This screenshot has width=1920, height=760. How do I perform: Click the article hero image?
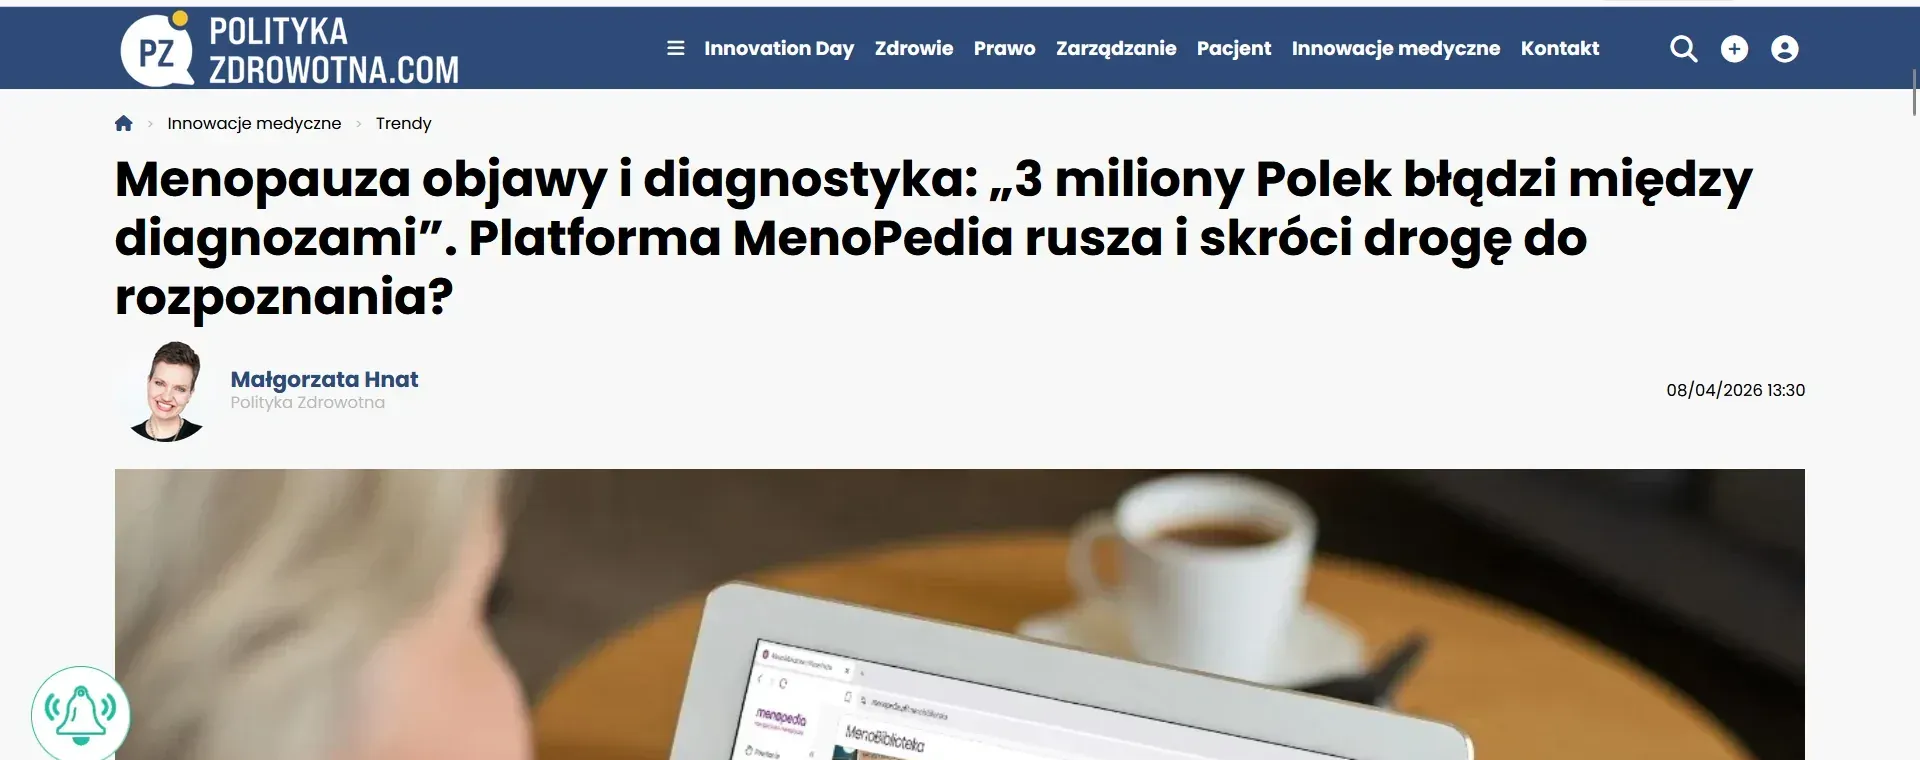(x=960, y=614)
